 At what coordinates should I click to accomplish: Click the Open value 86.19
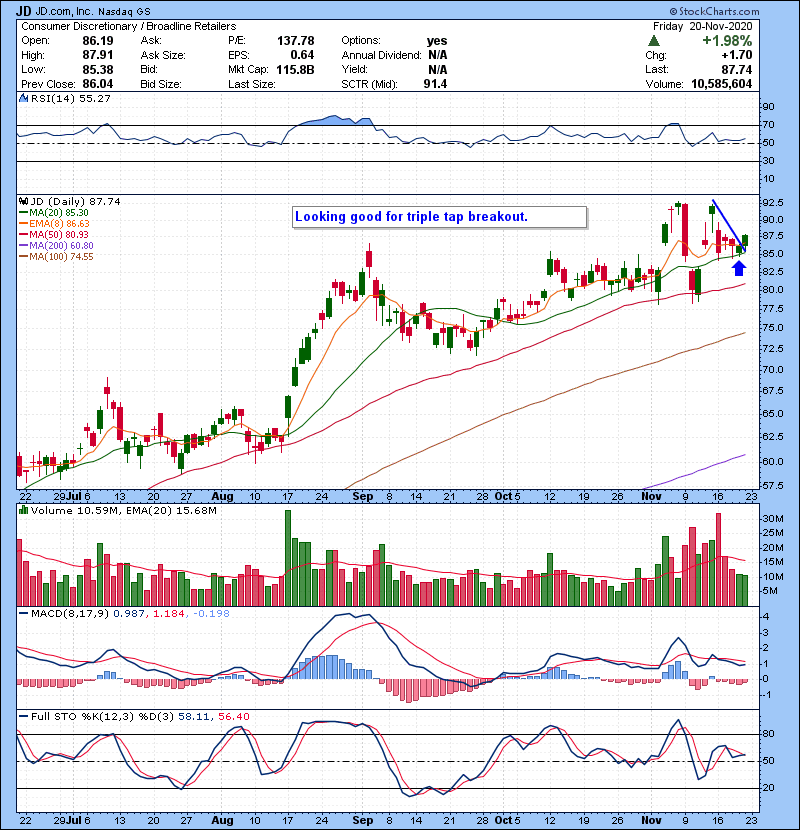click(98, 41)
